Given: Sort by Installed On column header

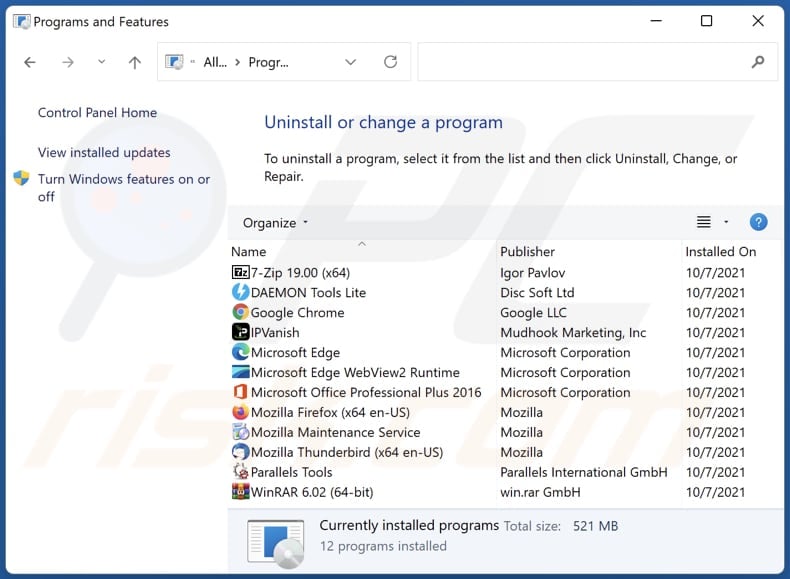Looking at the screenshot, I should [720, 252].
